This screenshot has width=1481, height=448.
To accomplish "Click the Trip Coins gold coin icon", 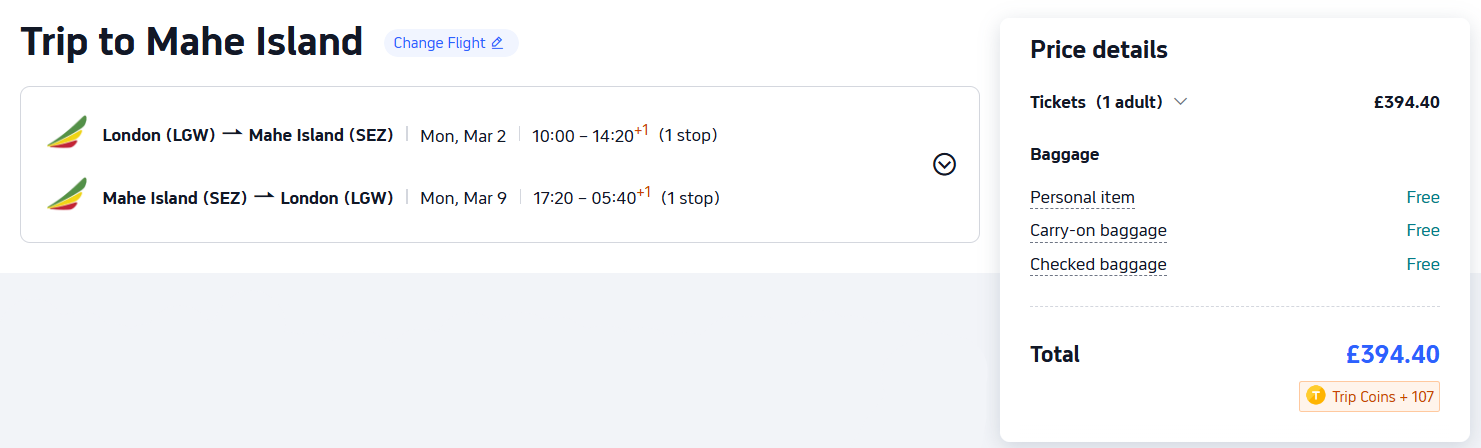I will click(1316, 397).
